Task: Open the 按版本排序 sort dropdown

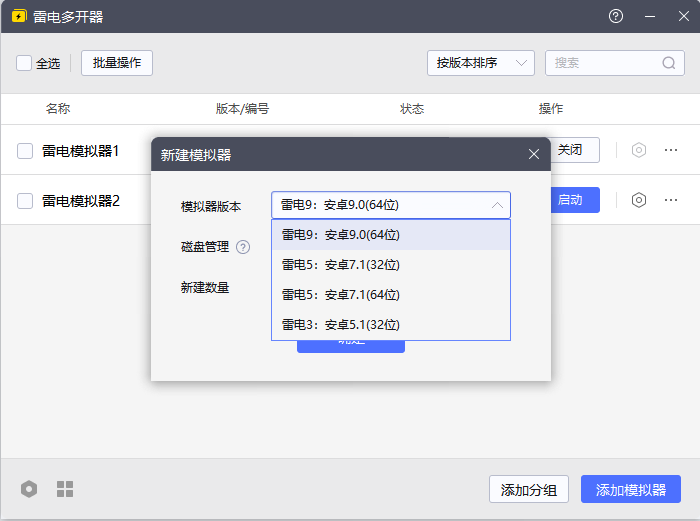Action: [x=480, y=63]
